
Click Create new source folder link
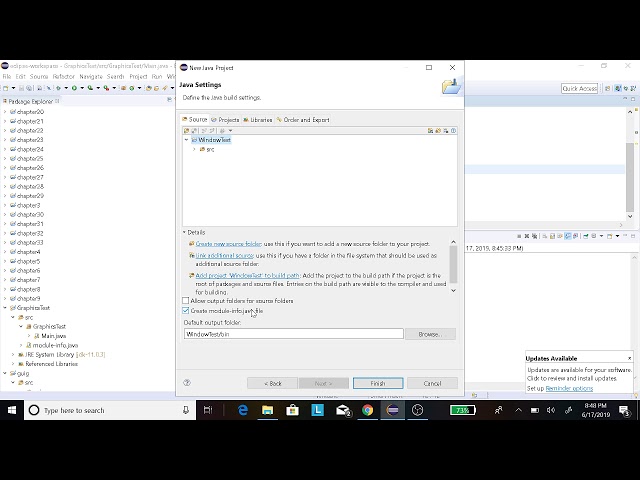(229, 244)
